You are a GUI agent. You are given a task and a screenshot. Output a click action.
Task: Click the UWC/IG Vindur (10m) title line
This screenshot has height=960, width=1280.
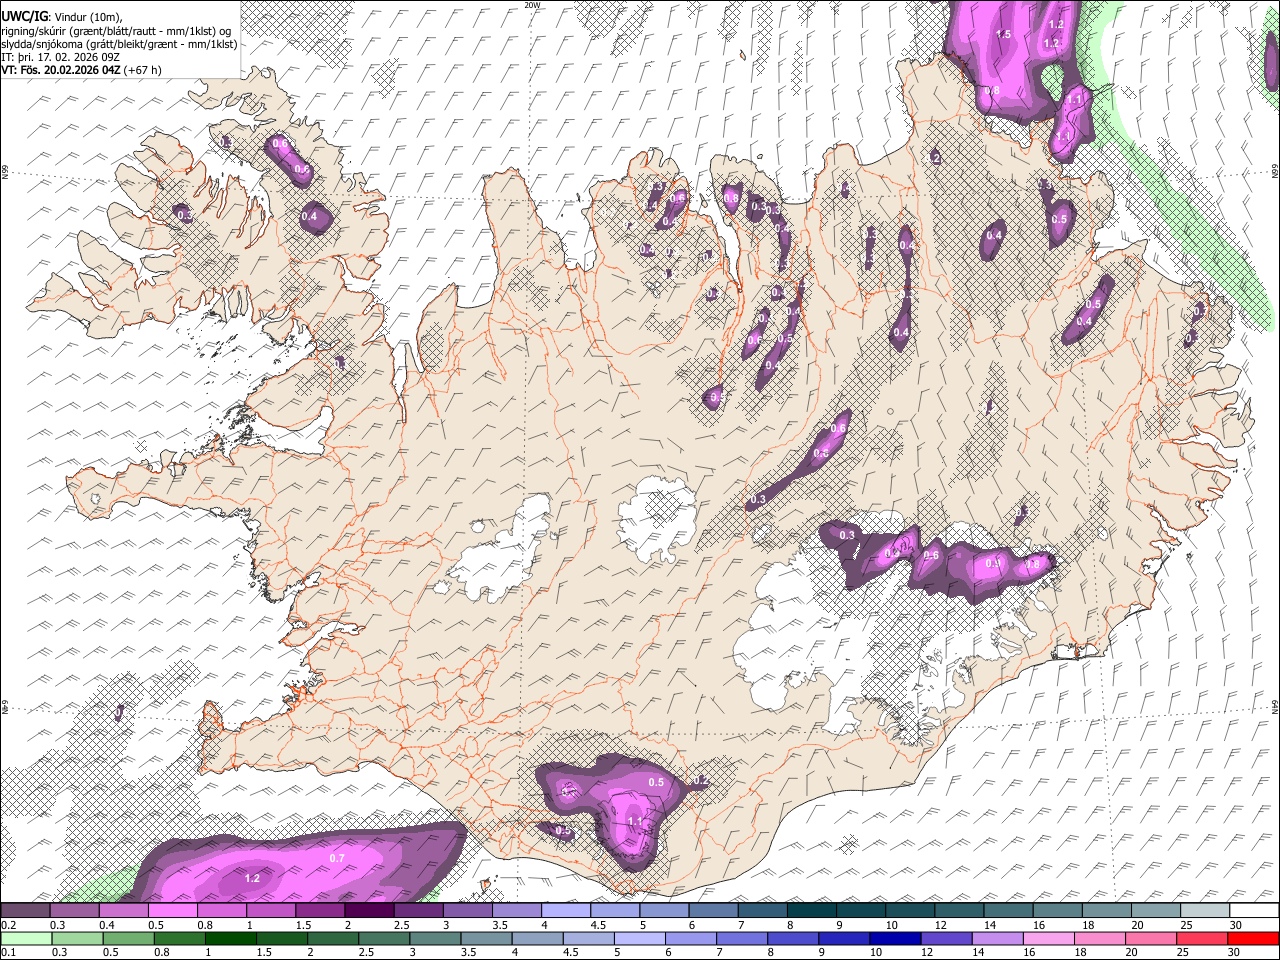pos(61,16)
